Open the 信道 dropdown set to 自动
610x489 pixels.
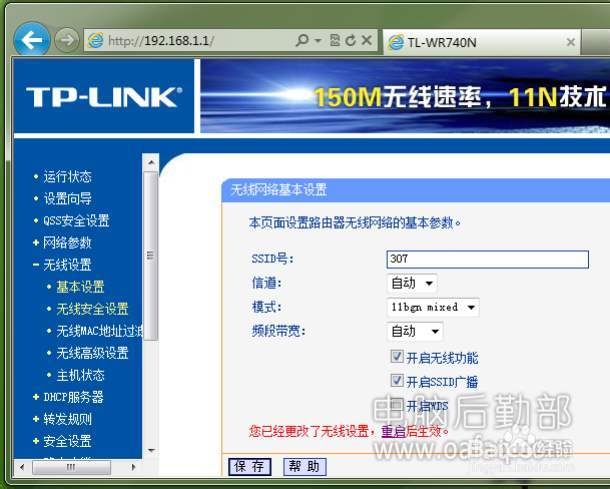(x=412, y=283)
